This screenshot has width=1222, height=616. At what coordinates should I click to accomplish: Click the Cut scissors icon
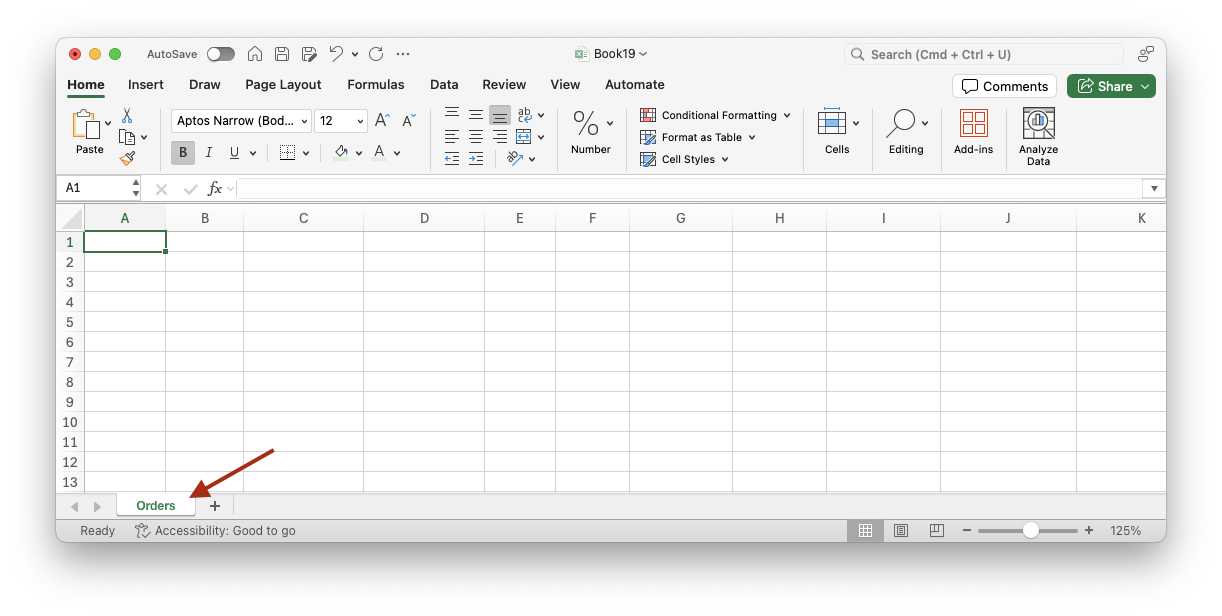[x=127, y=116]
